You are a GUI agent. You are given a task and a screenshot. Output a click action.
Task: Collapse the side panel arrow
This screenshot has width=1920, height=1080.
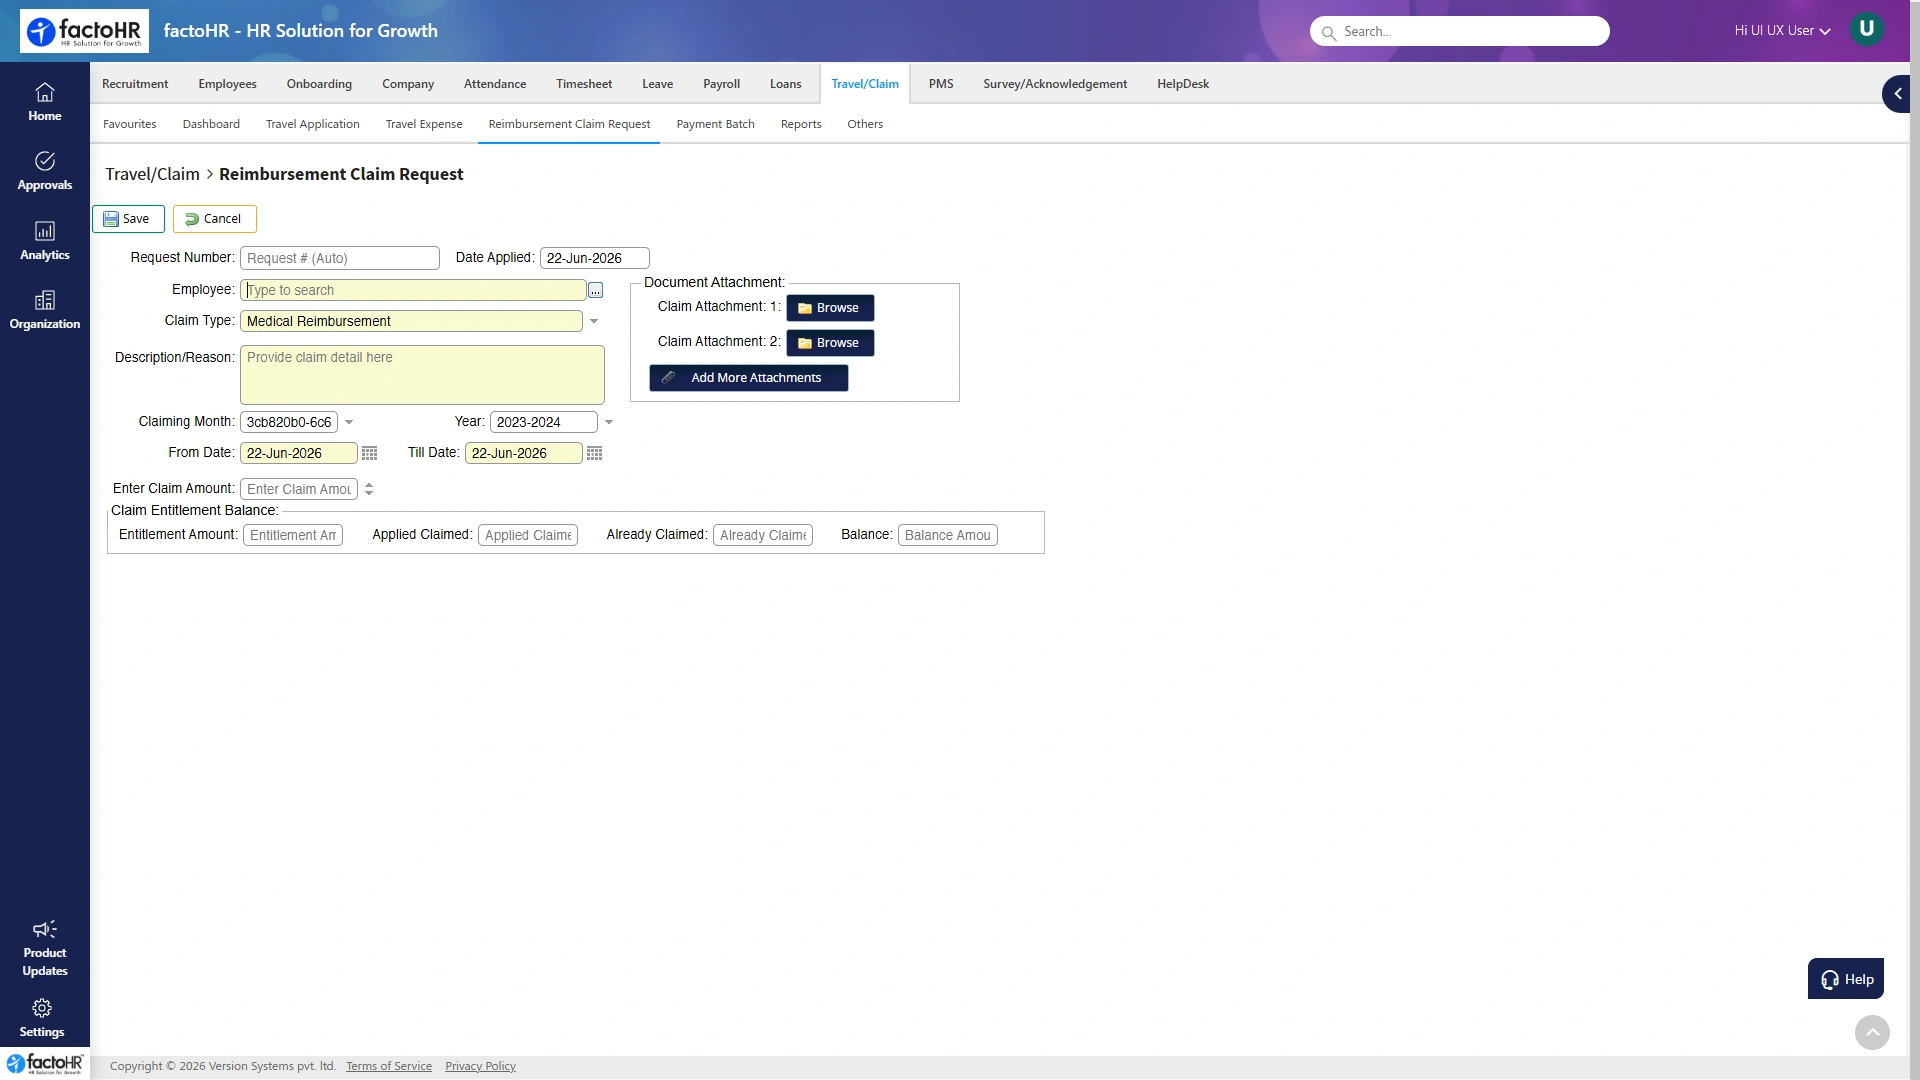point(1896,94)
